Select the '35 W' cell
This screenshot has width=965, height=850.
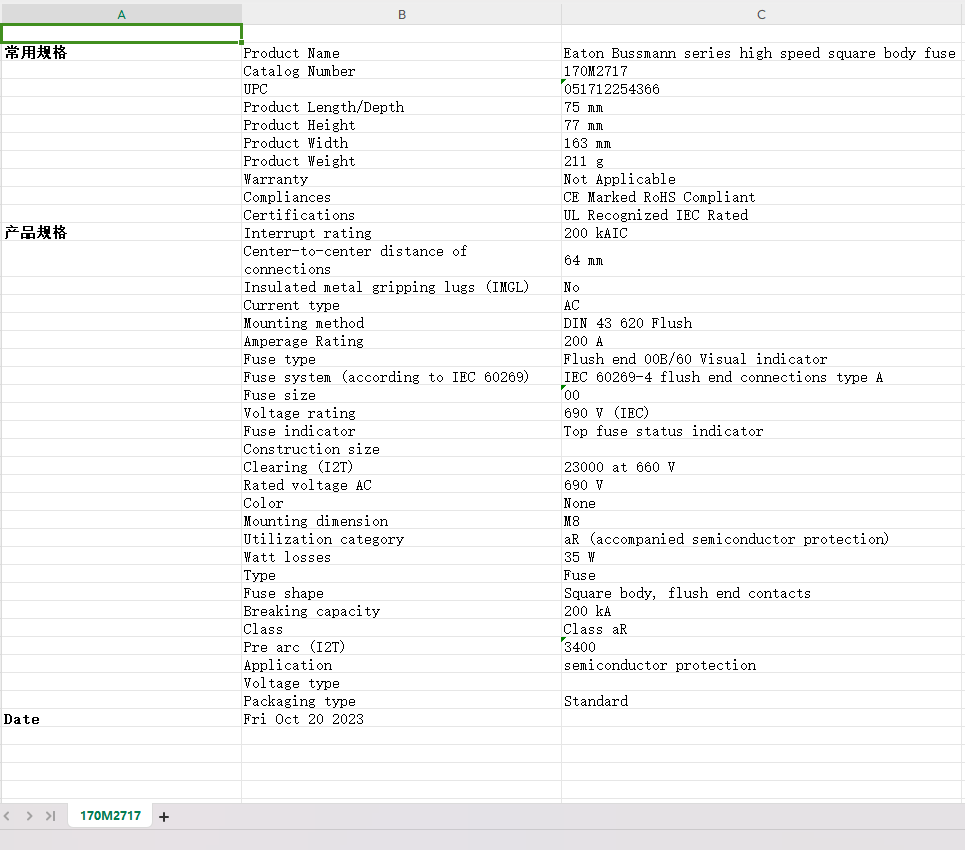coord(762,557)
